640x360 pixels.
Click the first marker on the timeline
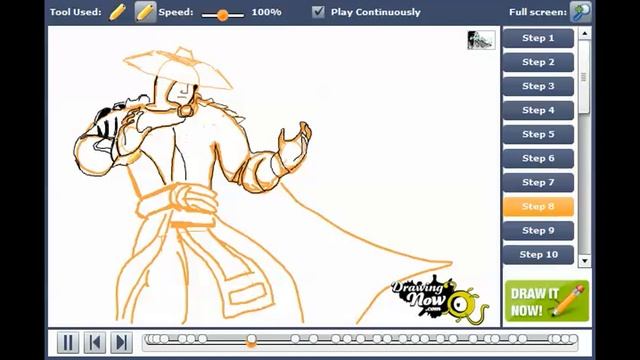(x=150, y=339)
